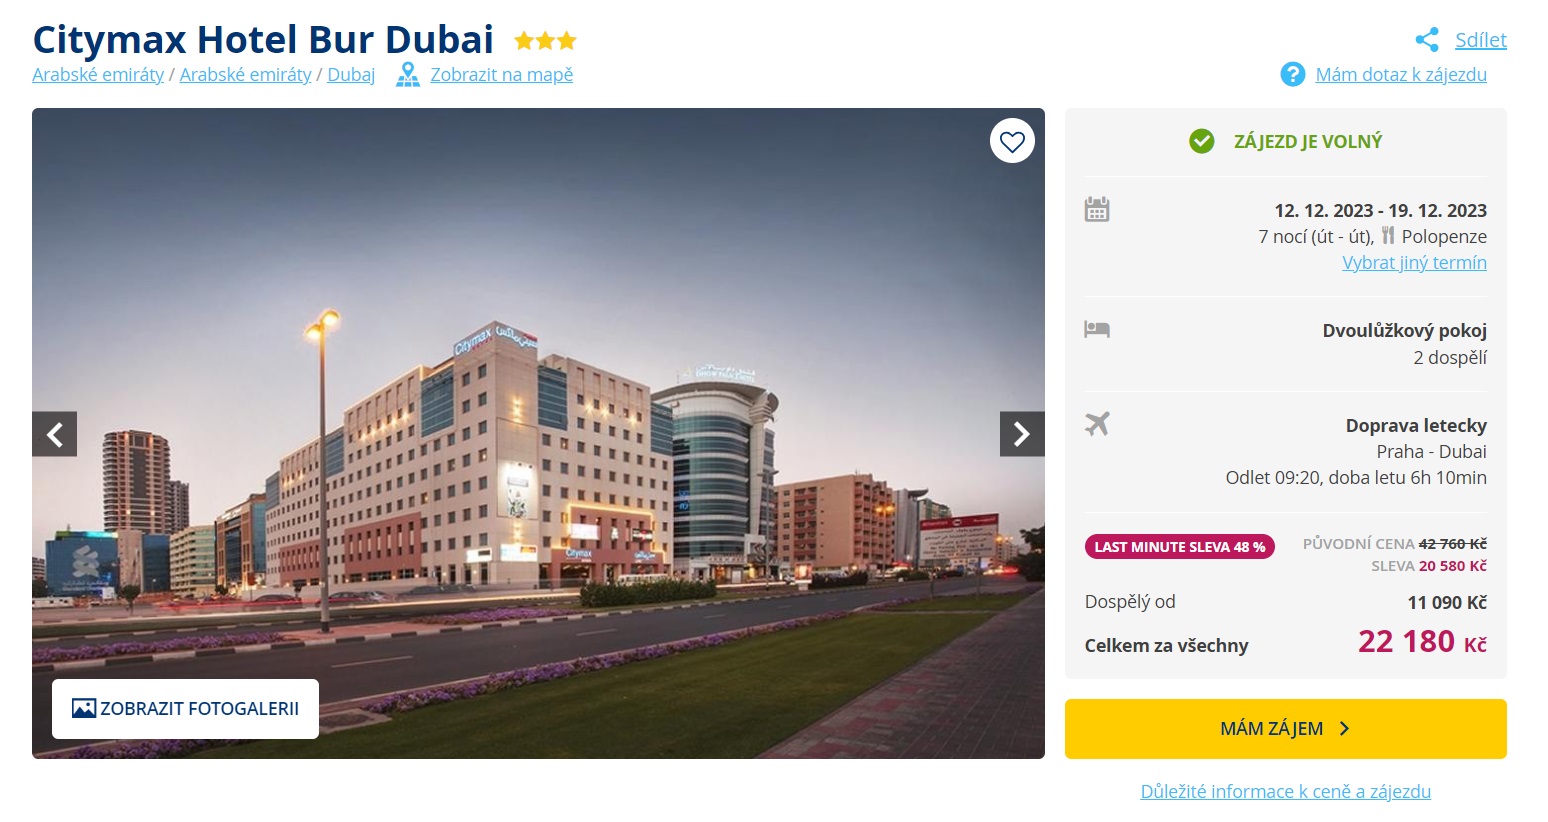
Task: Click the Sdílet link
Action: click(1481, 40)
